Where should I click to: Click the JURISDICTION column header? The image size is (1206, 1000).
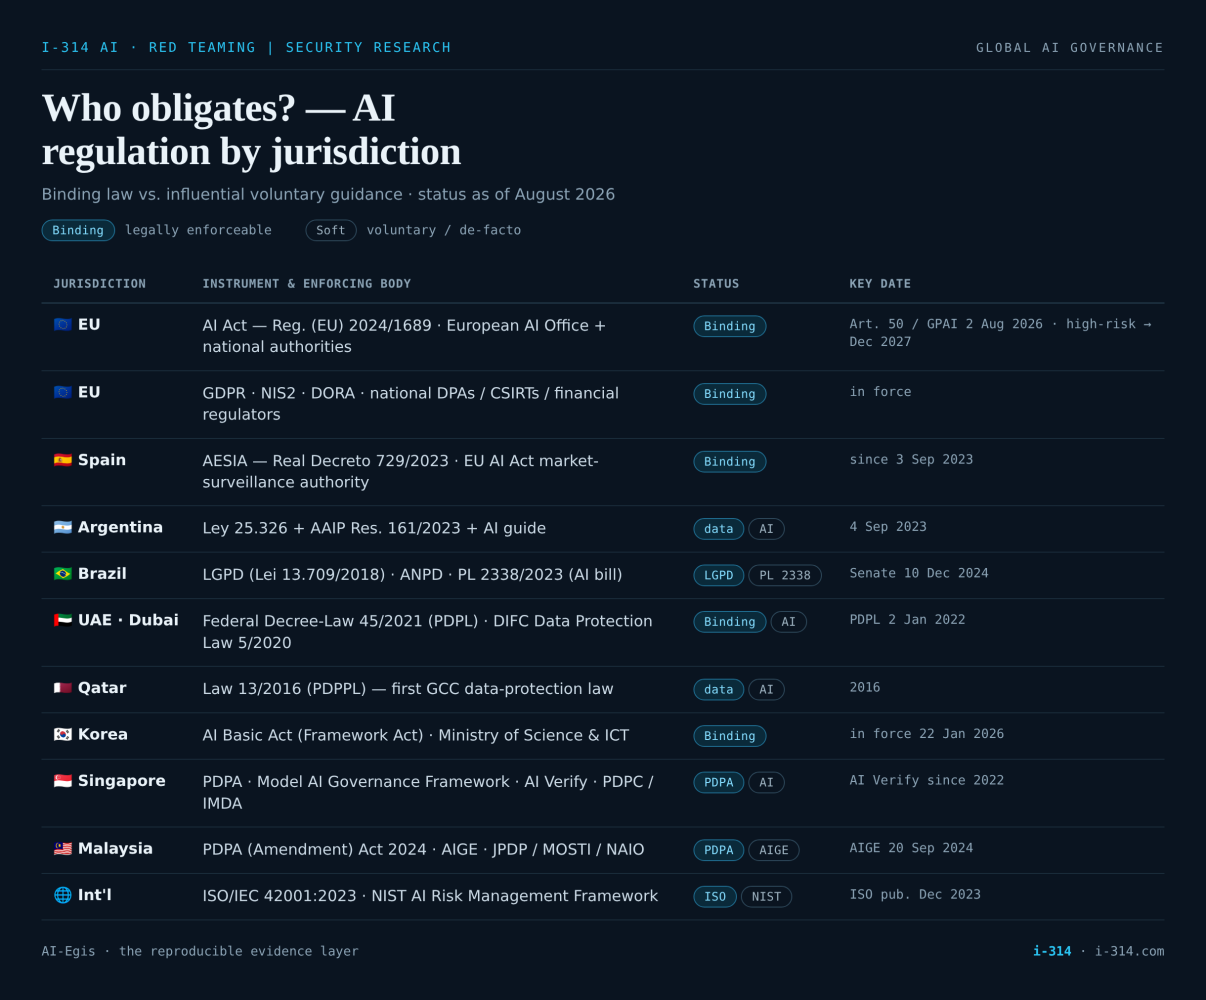click(100, 284)
